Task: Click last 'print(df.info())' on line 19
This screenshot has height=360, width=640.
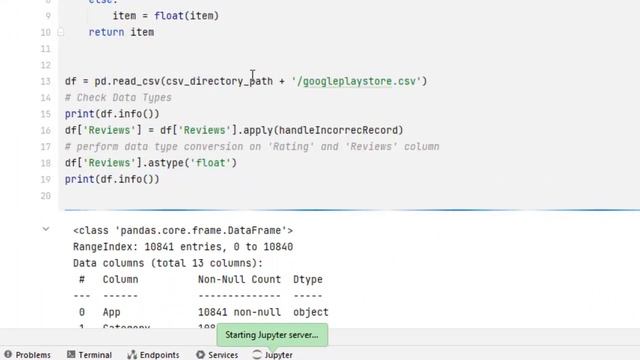Action: [x=112, y=179]
